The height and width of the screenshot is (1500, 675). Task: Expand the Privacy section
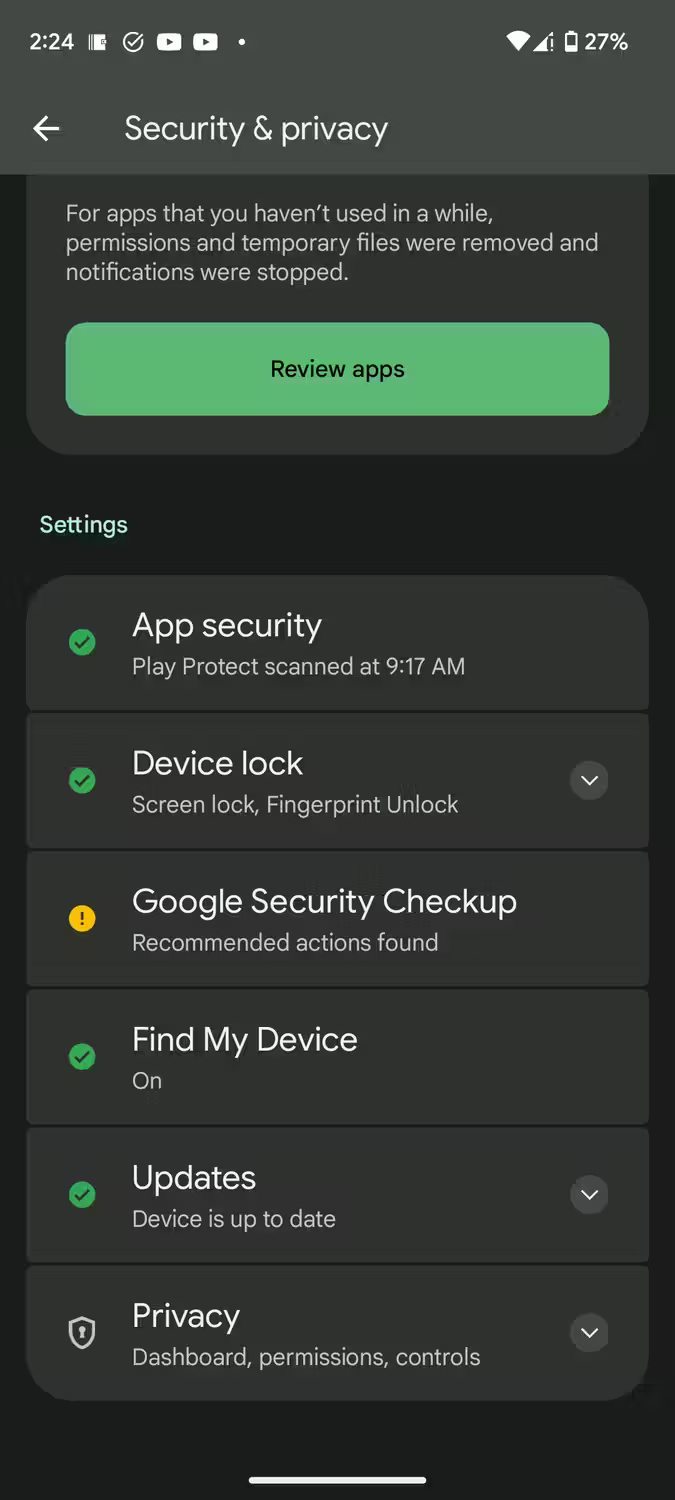(x=589, y=1332)
